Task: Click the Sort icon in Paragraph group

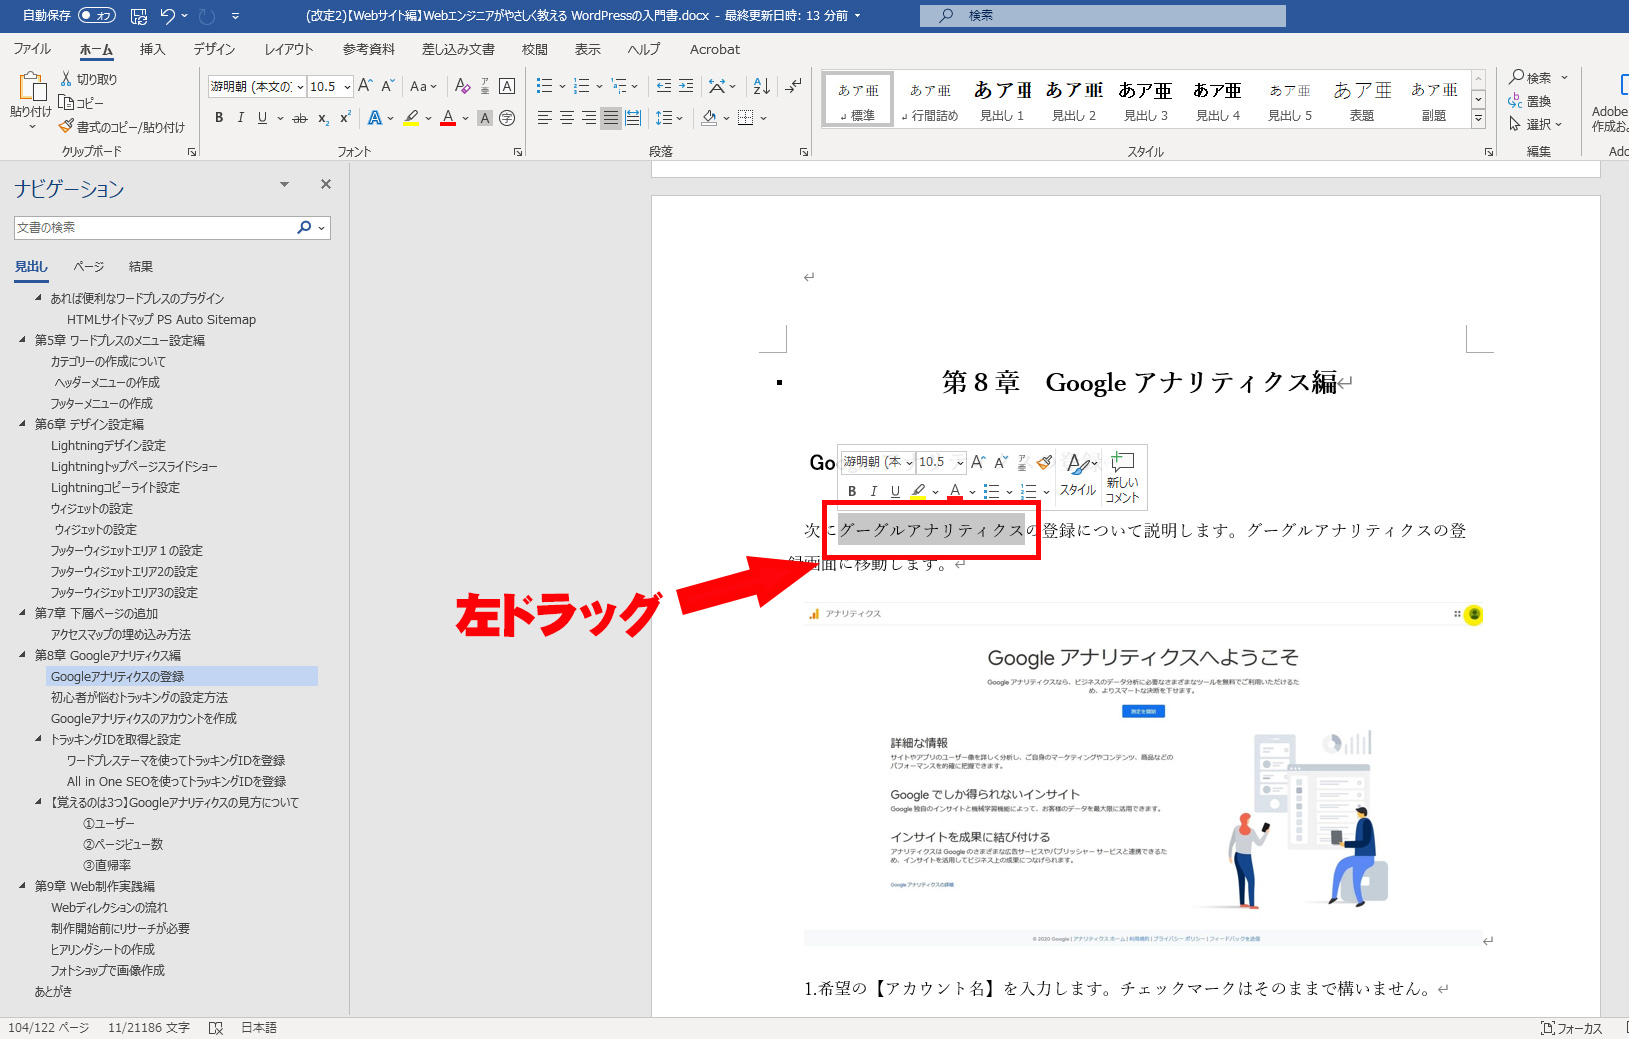Action: click(x=762, y=86)
